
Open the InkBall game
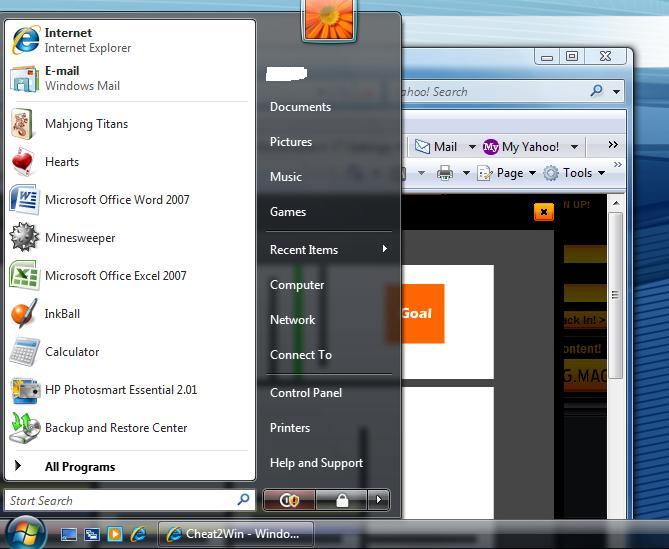pos(62,314)
